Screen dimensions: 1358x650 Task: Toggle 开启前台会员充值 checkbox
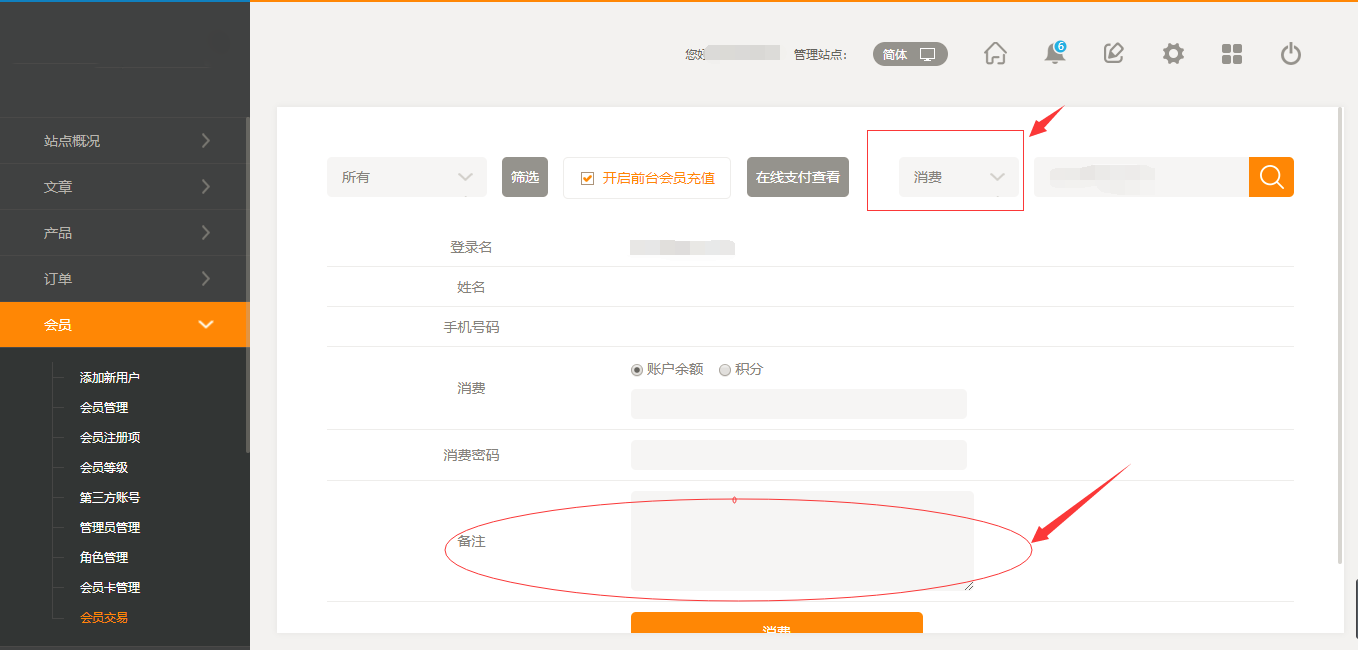(x=588, y=178)
